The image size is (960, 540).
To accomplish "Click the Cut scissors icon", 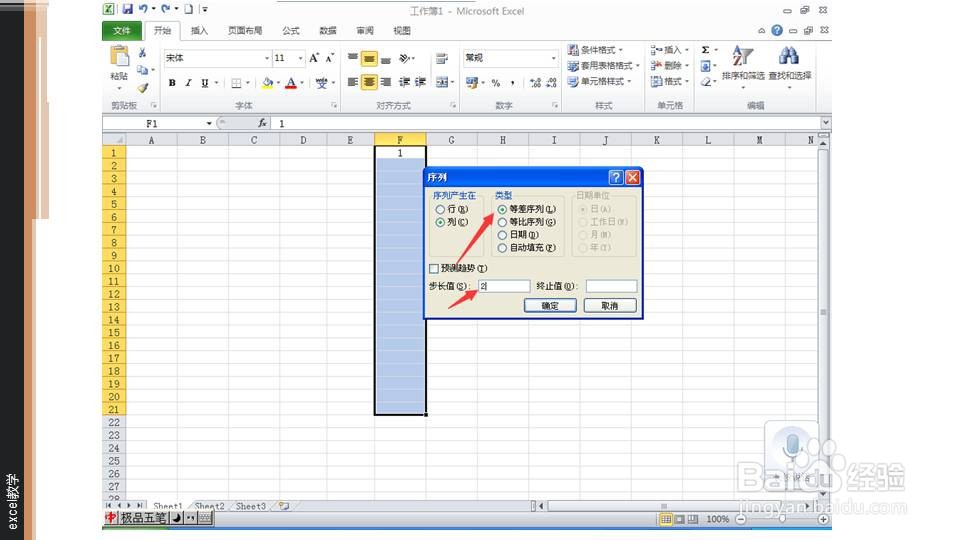I will coord(142,53).
